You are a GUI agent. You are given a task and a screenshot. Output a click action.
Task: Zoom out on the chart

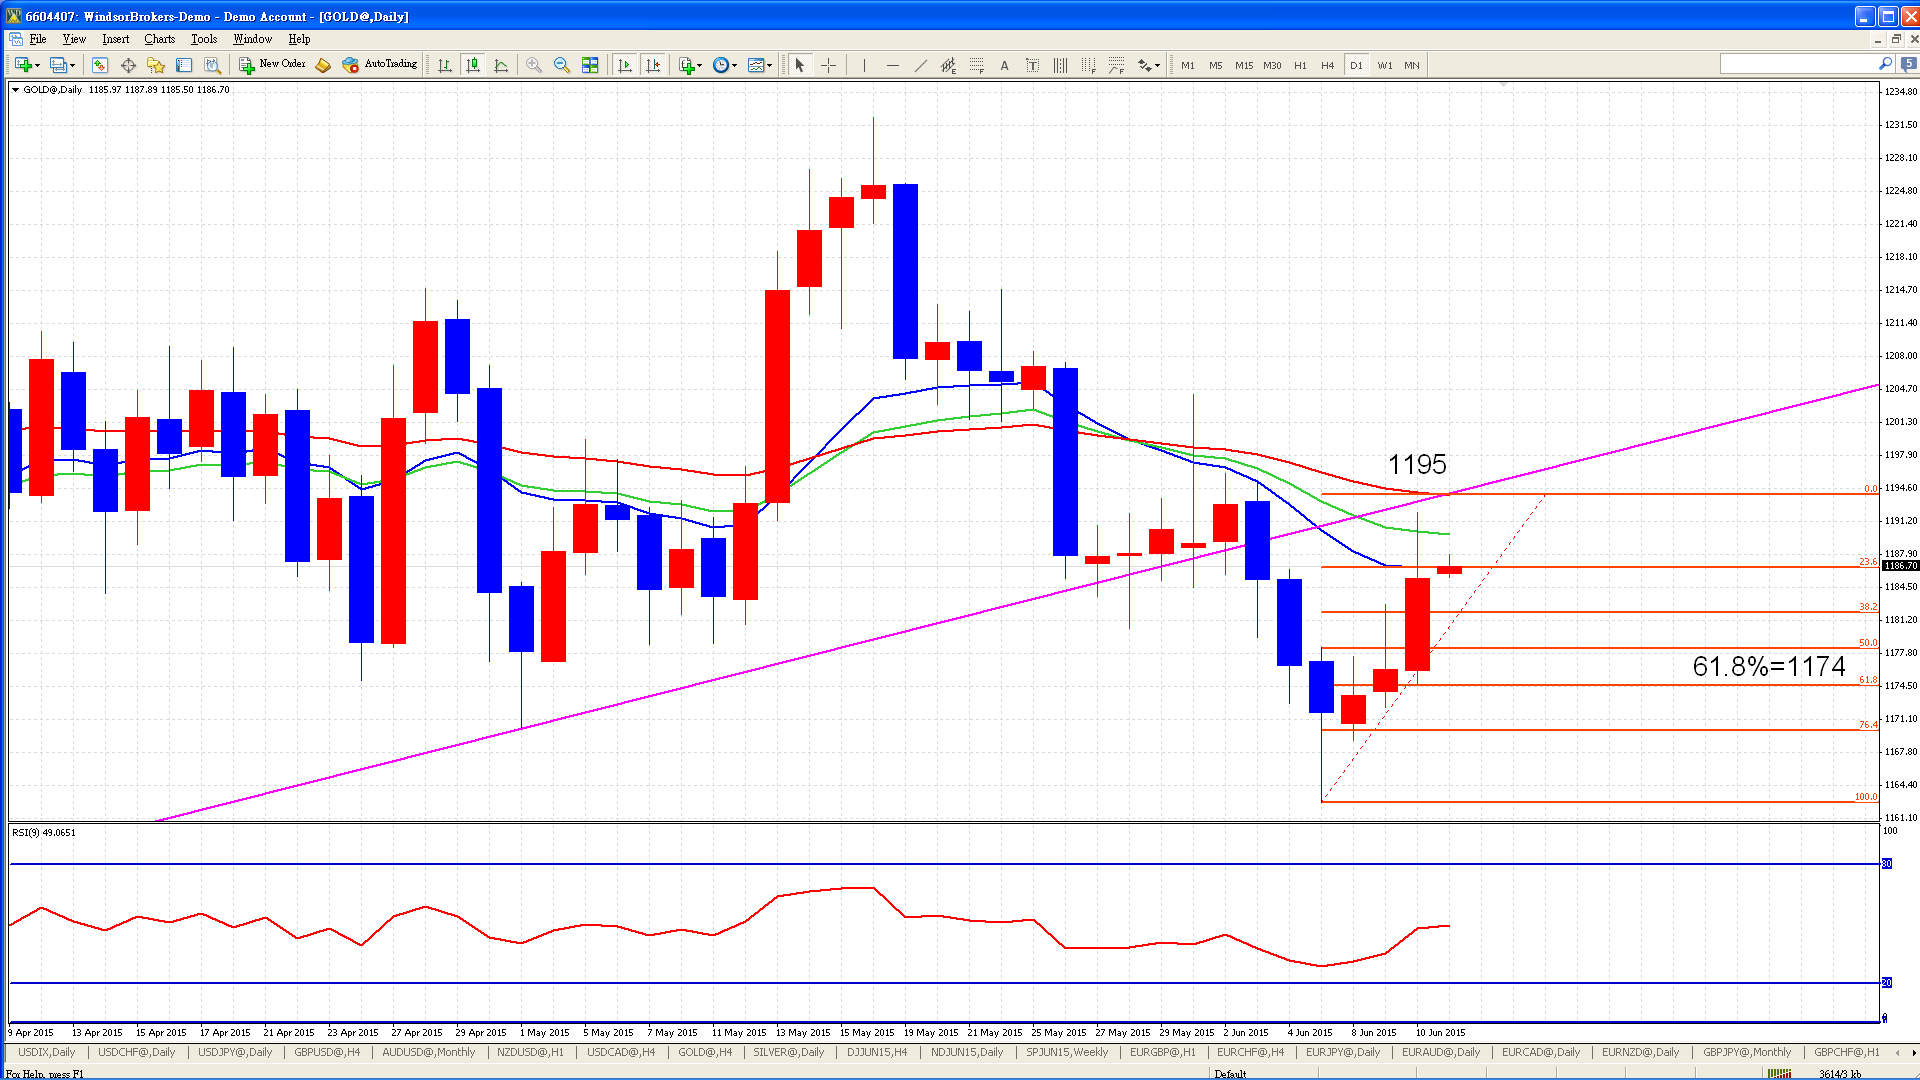[x=562, y=65]
